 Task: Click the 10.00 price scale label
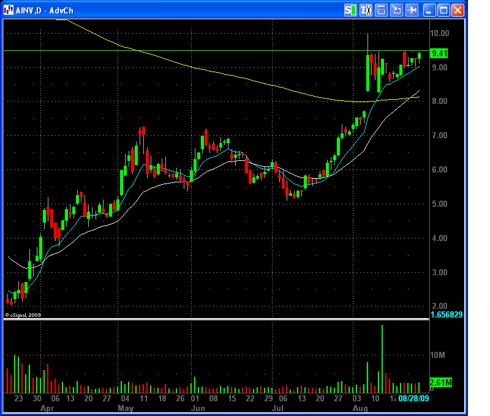[x=439, y=33]
